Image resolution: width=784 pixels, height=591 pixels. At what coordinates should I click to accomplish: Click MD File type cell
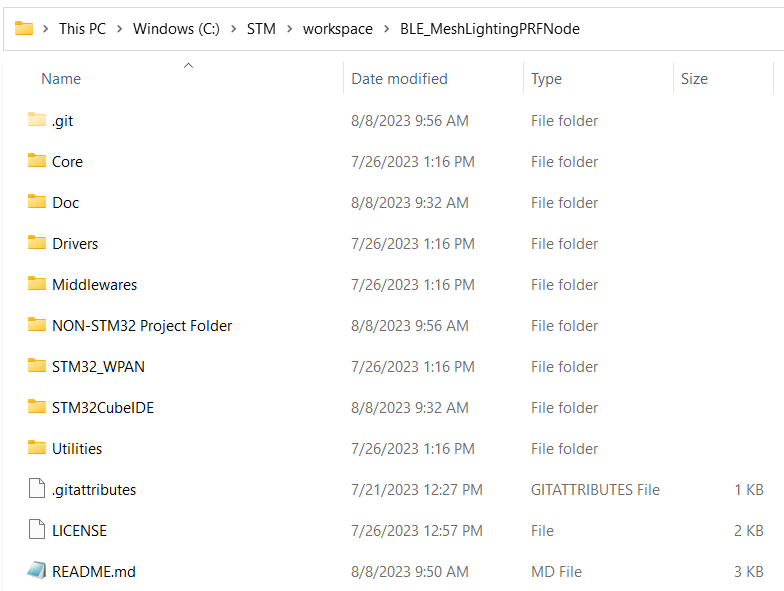coord(556,572)
